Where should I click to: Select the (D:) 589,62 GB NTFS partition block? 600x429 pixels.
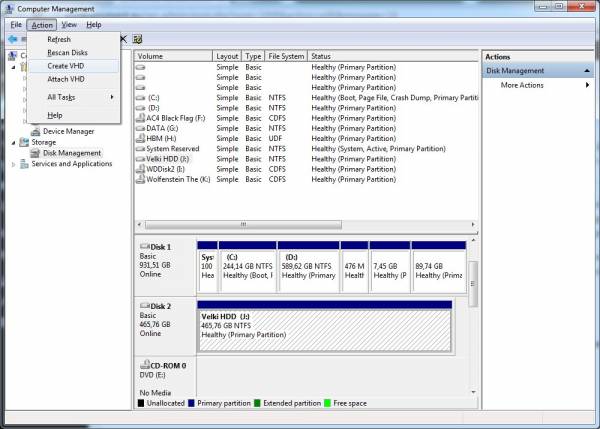tap(308, 267)
